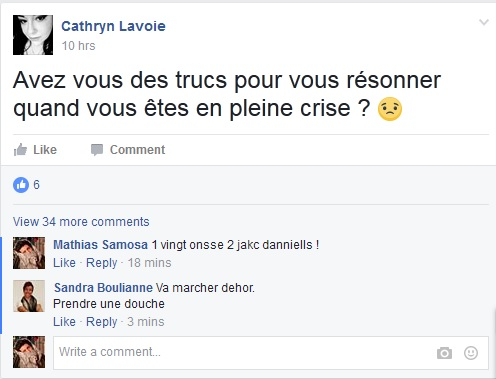This screenshot has width=496, height=379.
Task: Open Mathias Samosa's profile link
Action: click(x=100, y=245)
